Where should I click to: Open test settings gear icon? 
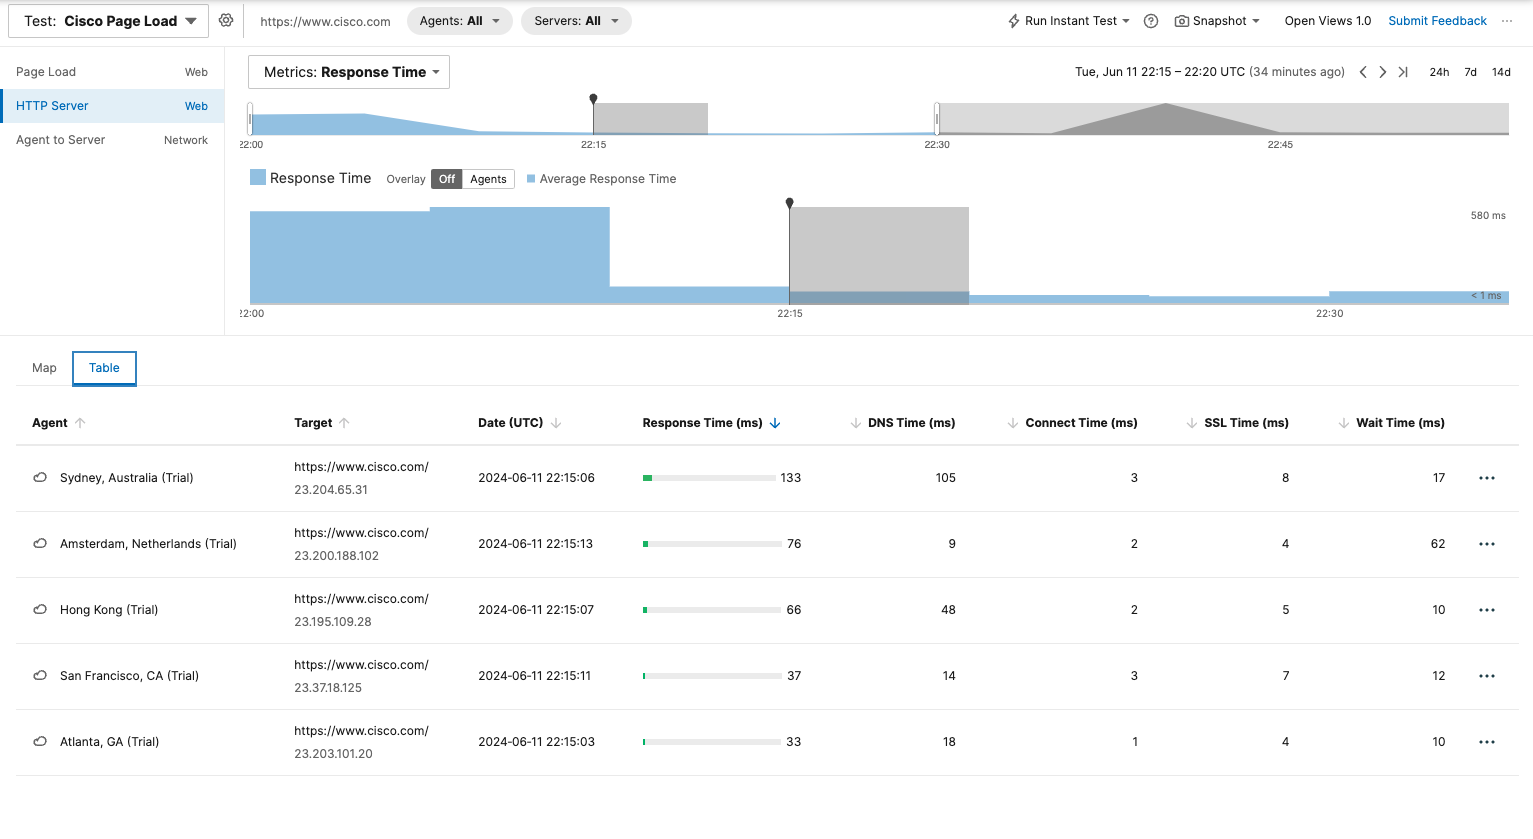(226, 21)
